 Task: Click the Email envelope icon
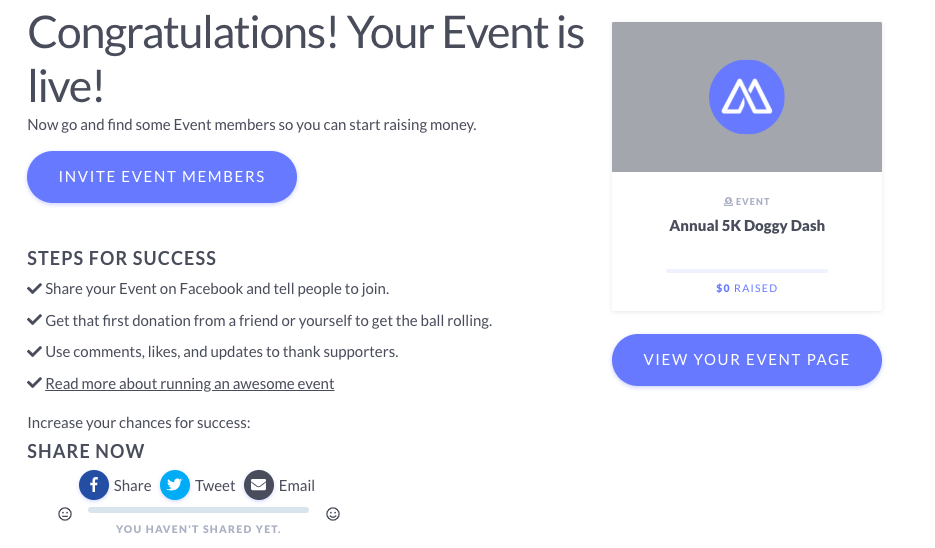tap(259, 485)
